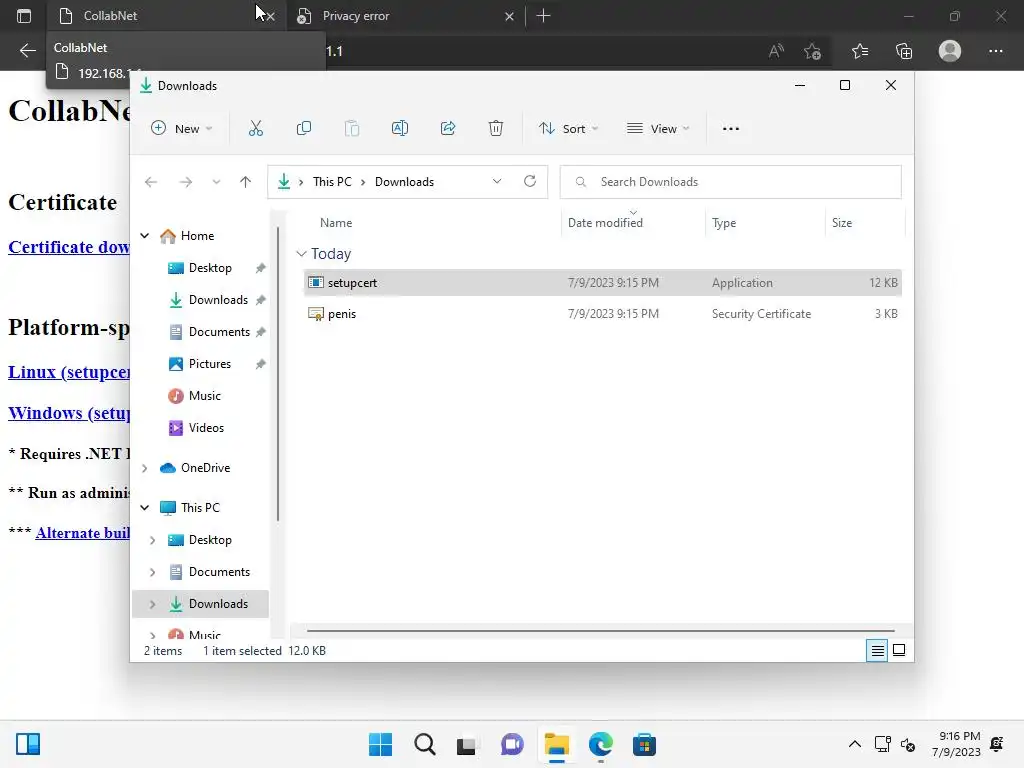Expand Documents under This PC
1024x768 pixels.
152,572
